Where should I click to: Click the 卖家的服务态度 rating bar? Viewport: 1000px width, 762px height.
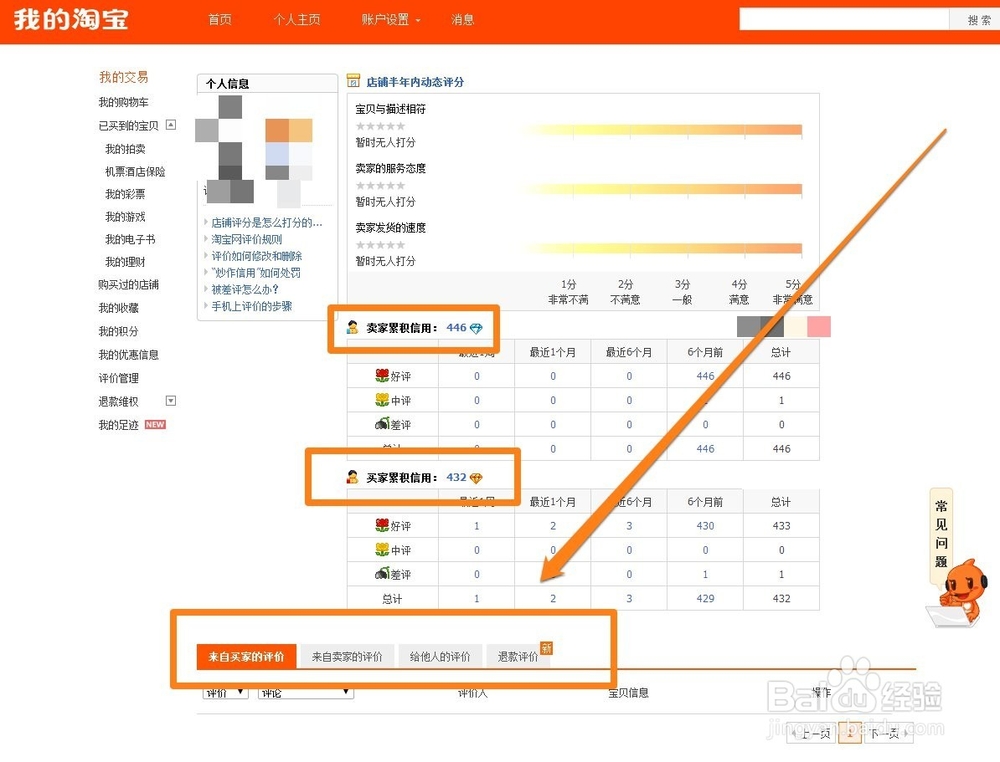tap(661, 189)
